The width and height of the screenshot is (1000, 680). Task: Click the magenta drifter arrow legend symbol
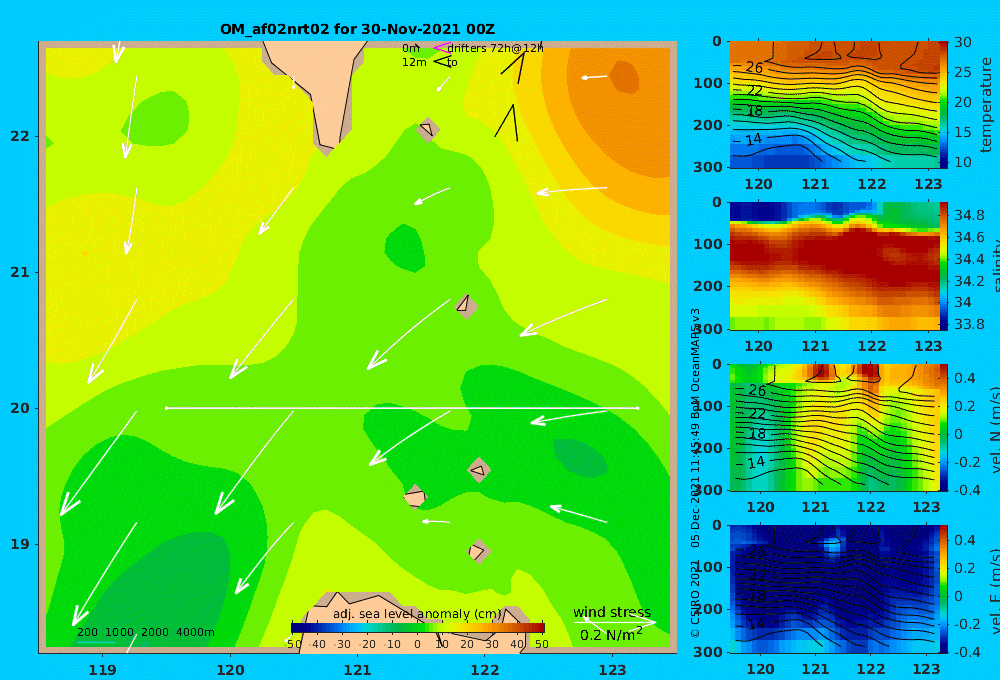[442, 48]
